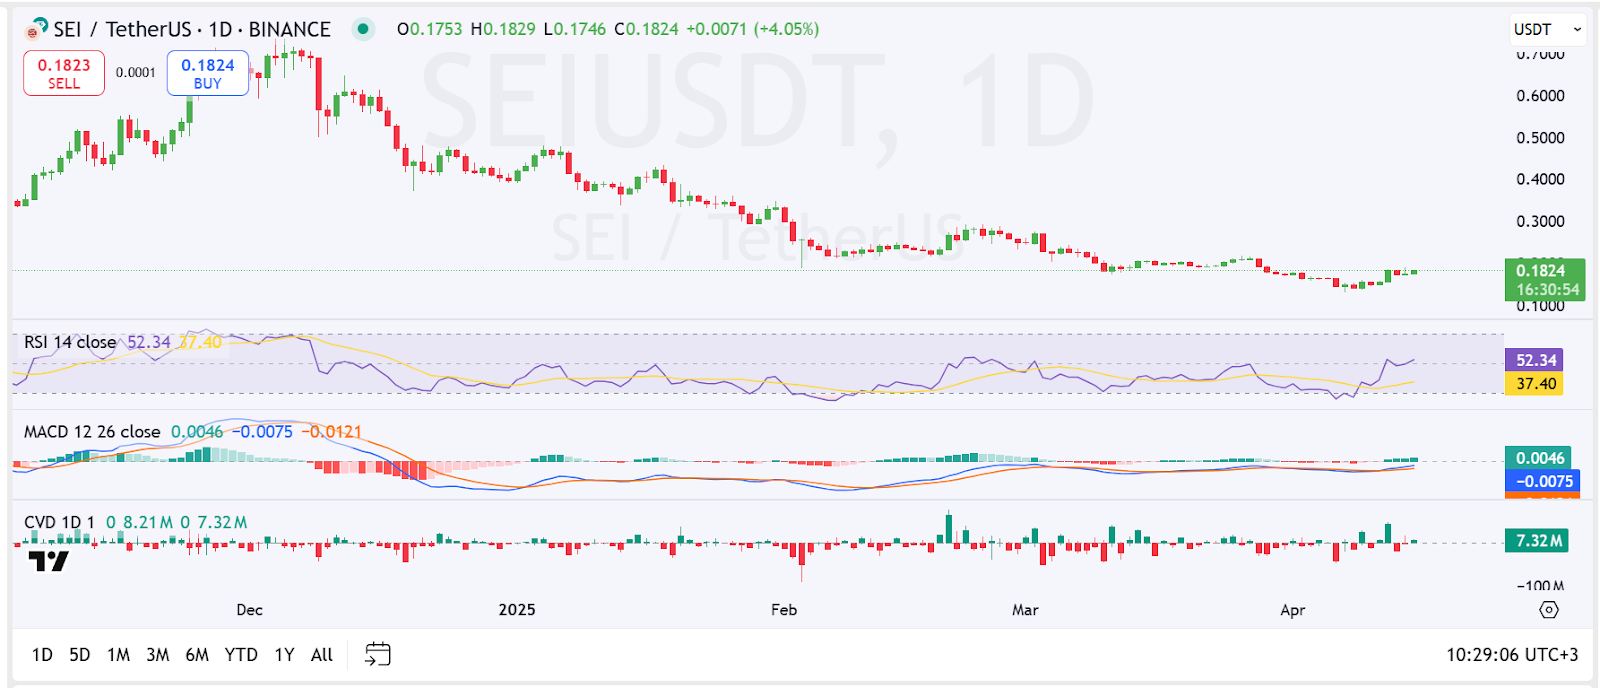Select the 5D time range

(80, 654)
